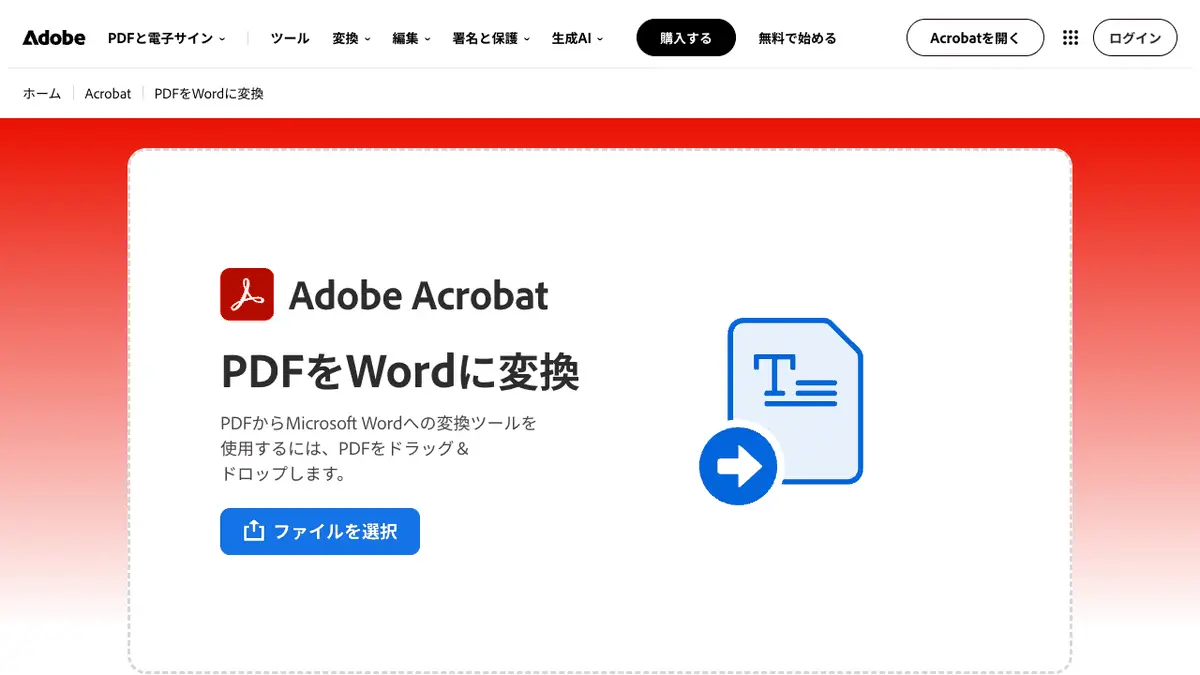Screen dimensions: 1200x675
Task: Click the document conversion arrow illustration
Action: tap(780, 411)
